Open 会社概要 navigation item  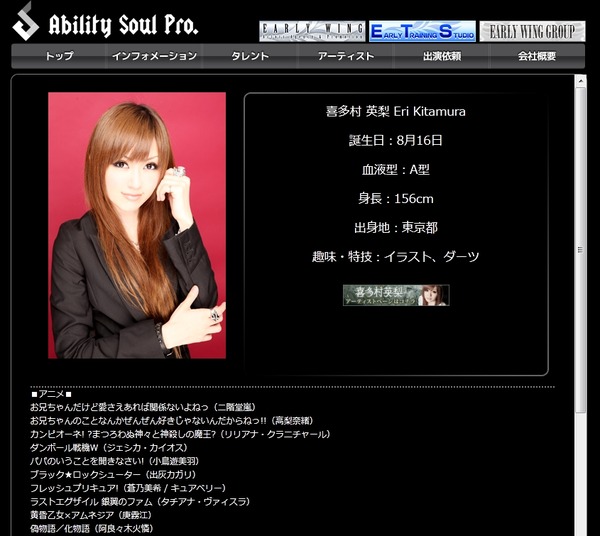coord(537,56)
